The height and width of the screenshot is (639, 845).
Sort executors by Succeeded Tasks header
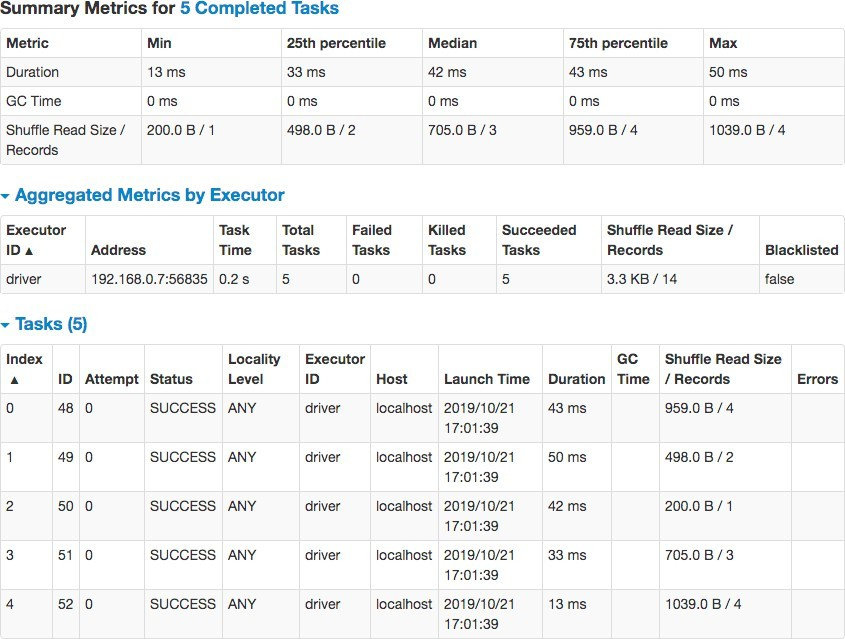tap(539, 240)
